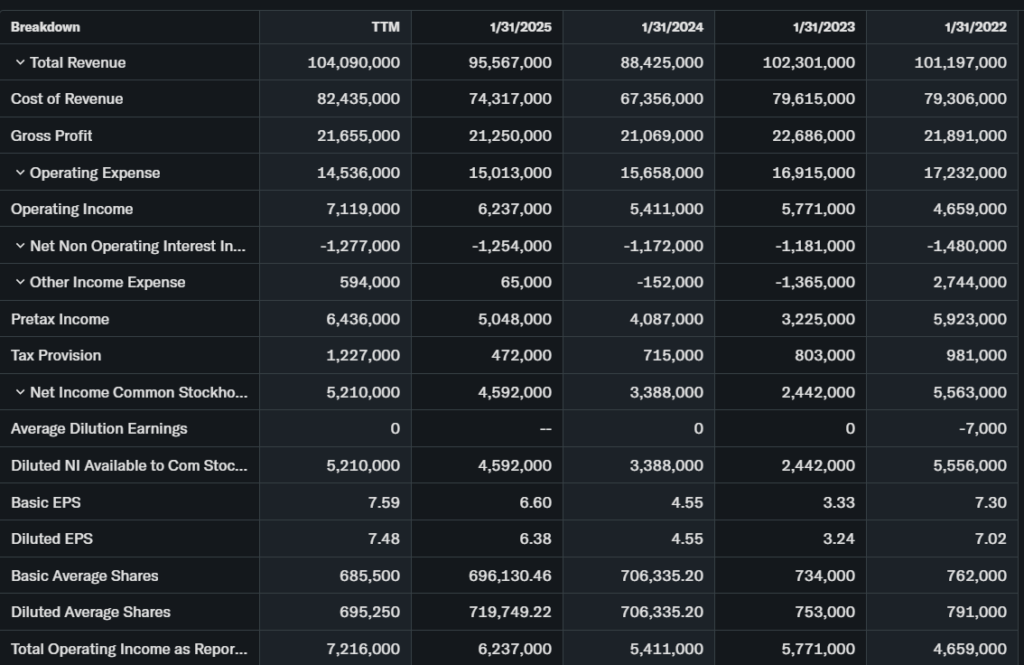The width and height of the screenshot is (1024, 665).
Task: Expand the Other Income Expense chevron
Action: [20, 283]
